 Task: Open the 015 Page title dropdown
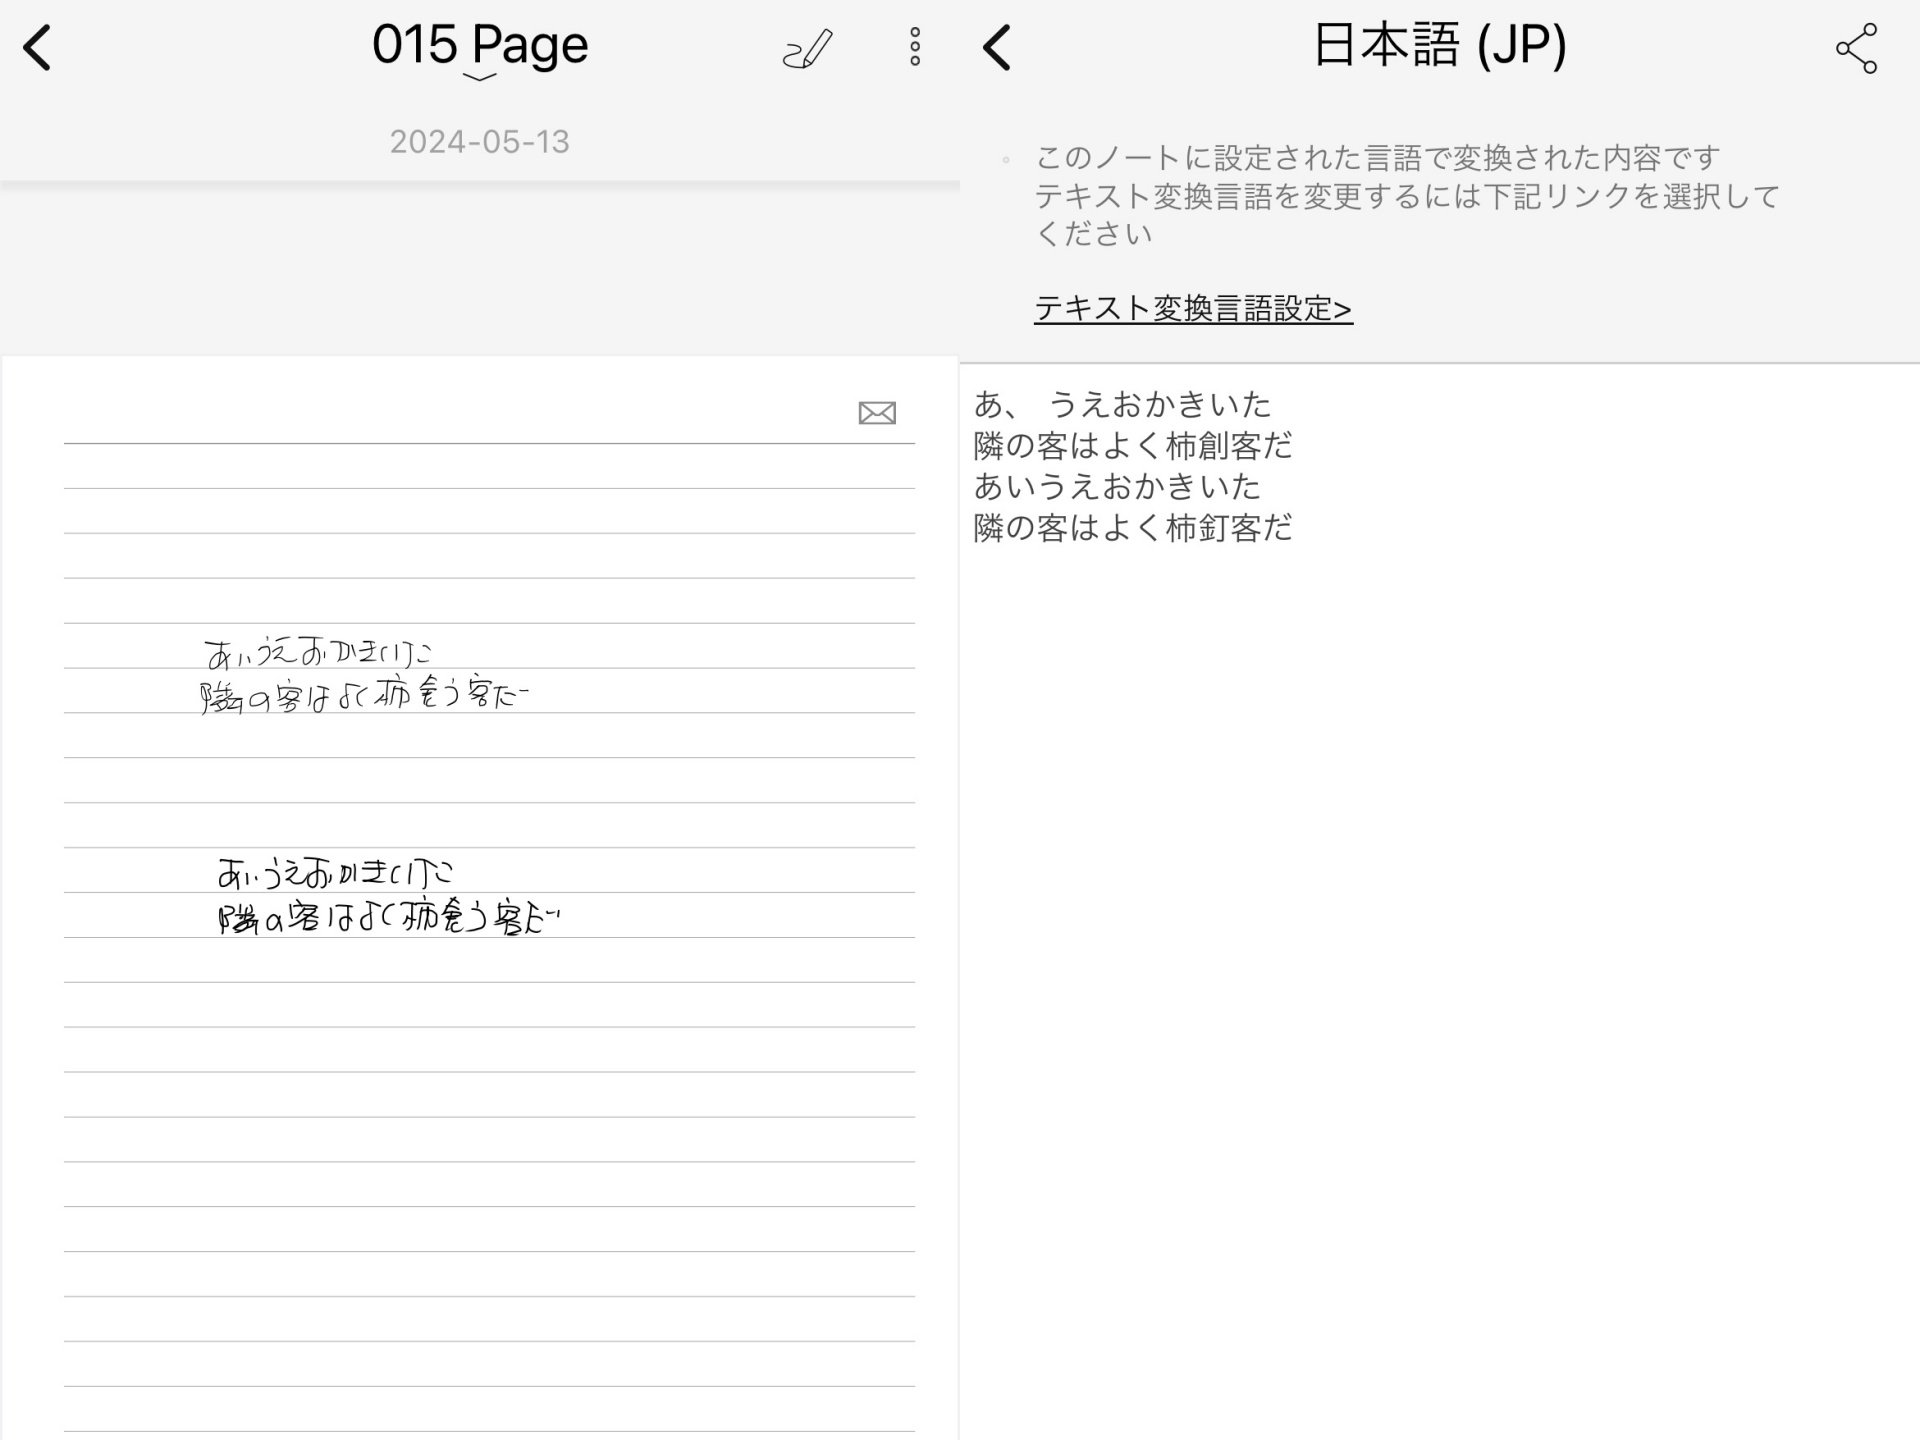(480, 44)
